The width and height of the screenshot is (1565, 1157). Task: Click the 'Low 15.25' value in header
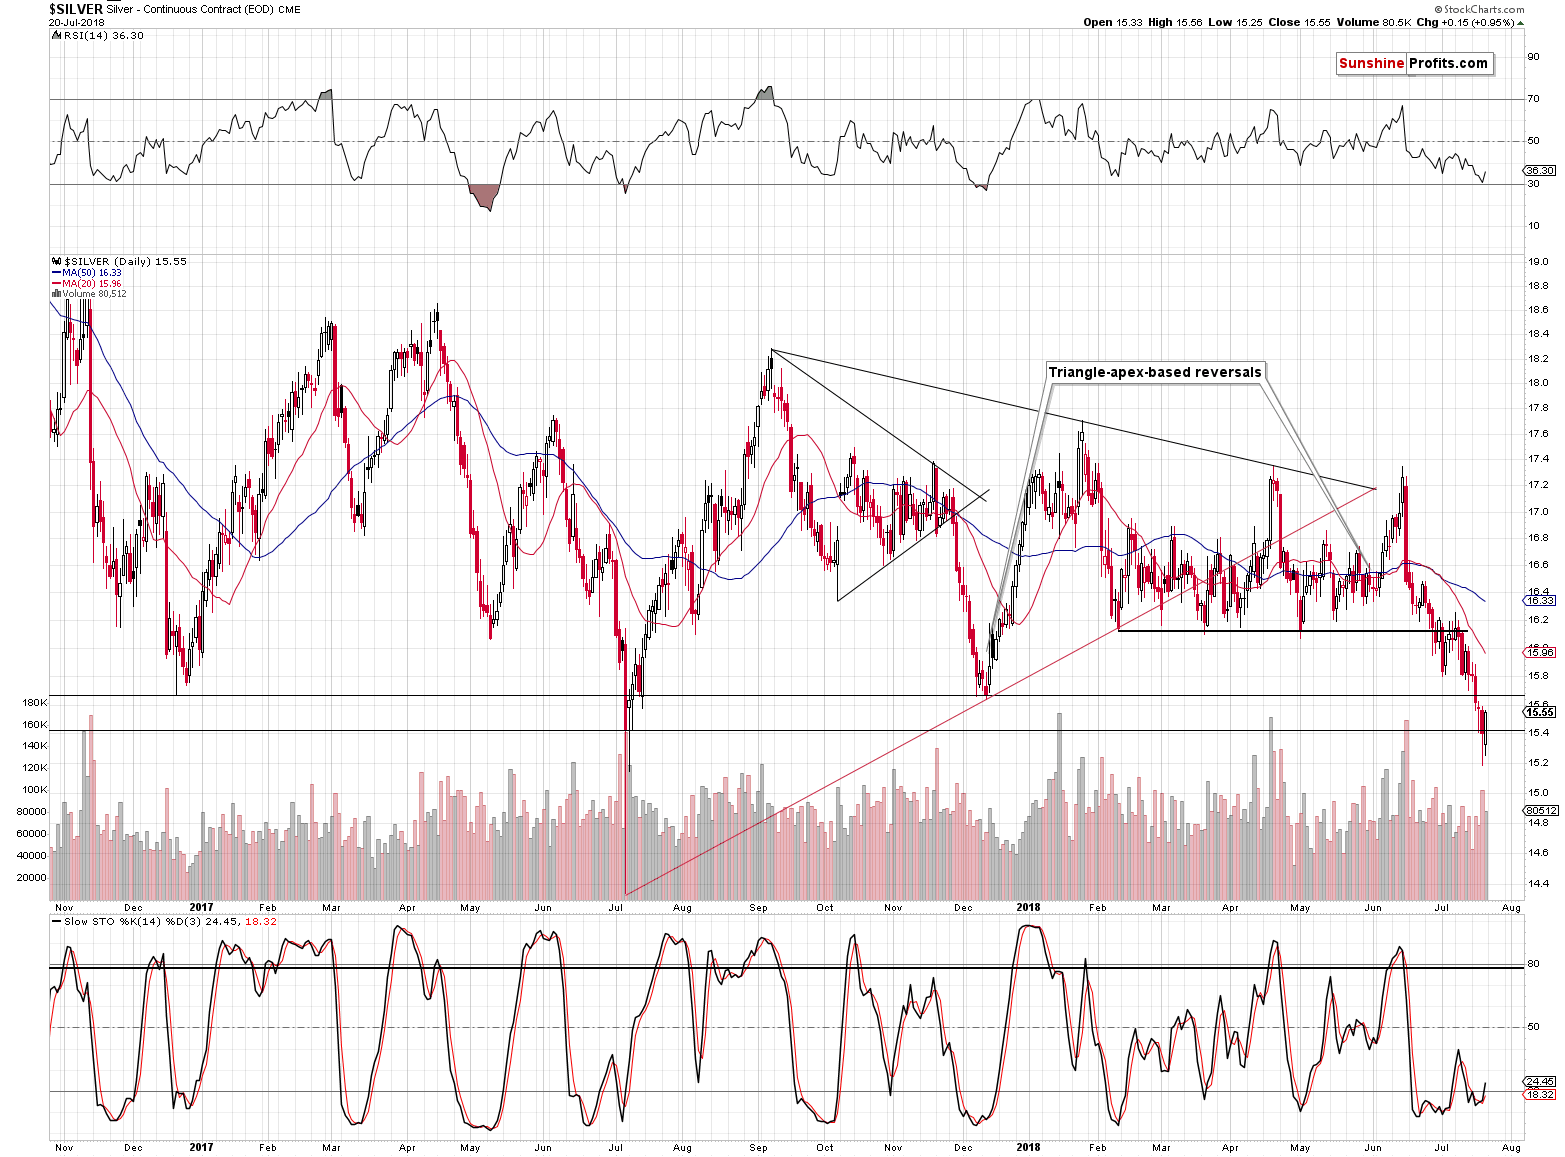click(1235, 22)
